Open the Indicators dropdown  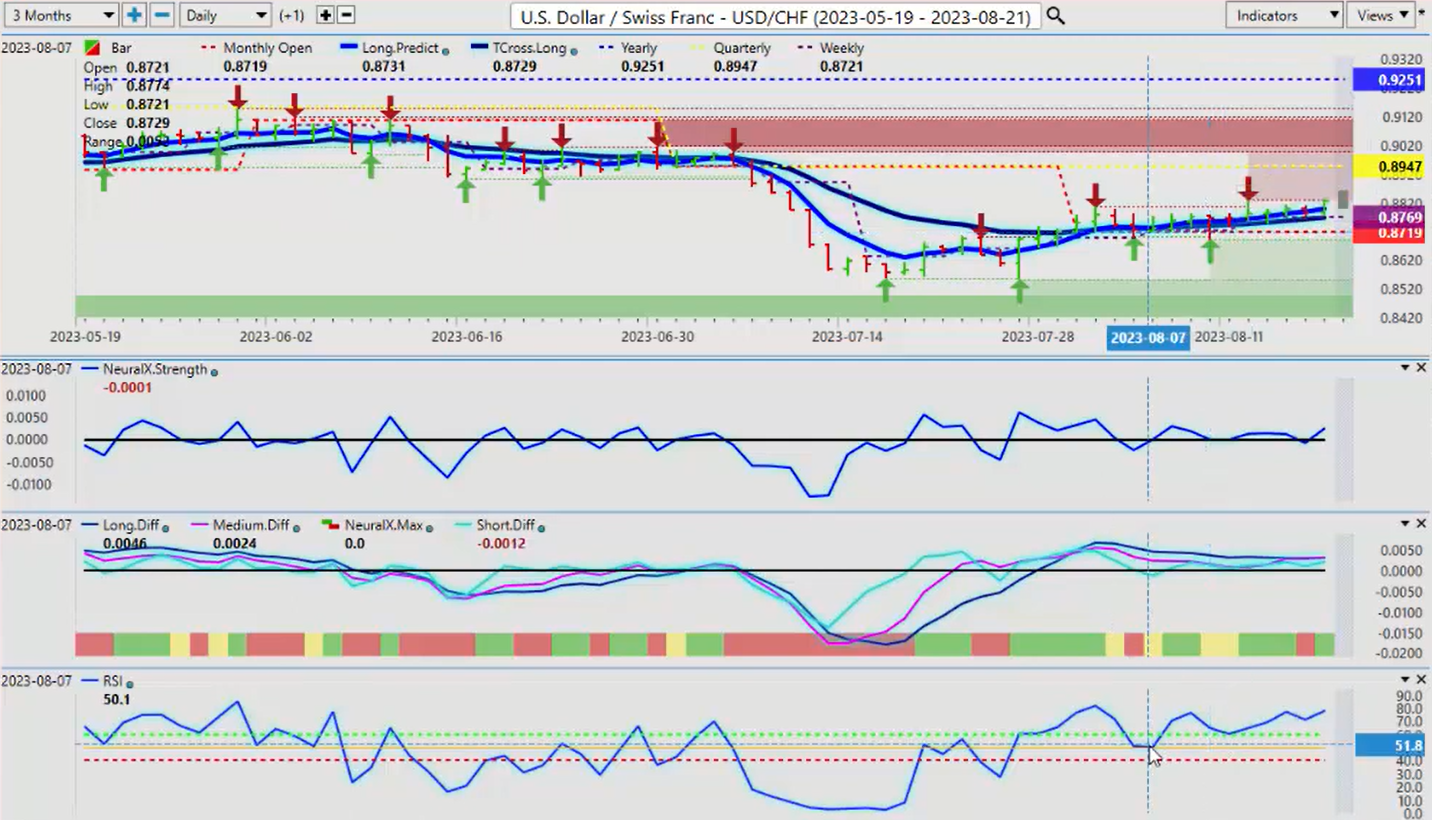point(1283,15)
